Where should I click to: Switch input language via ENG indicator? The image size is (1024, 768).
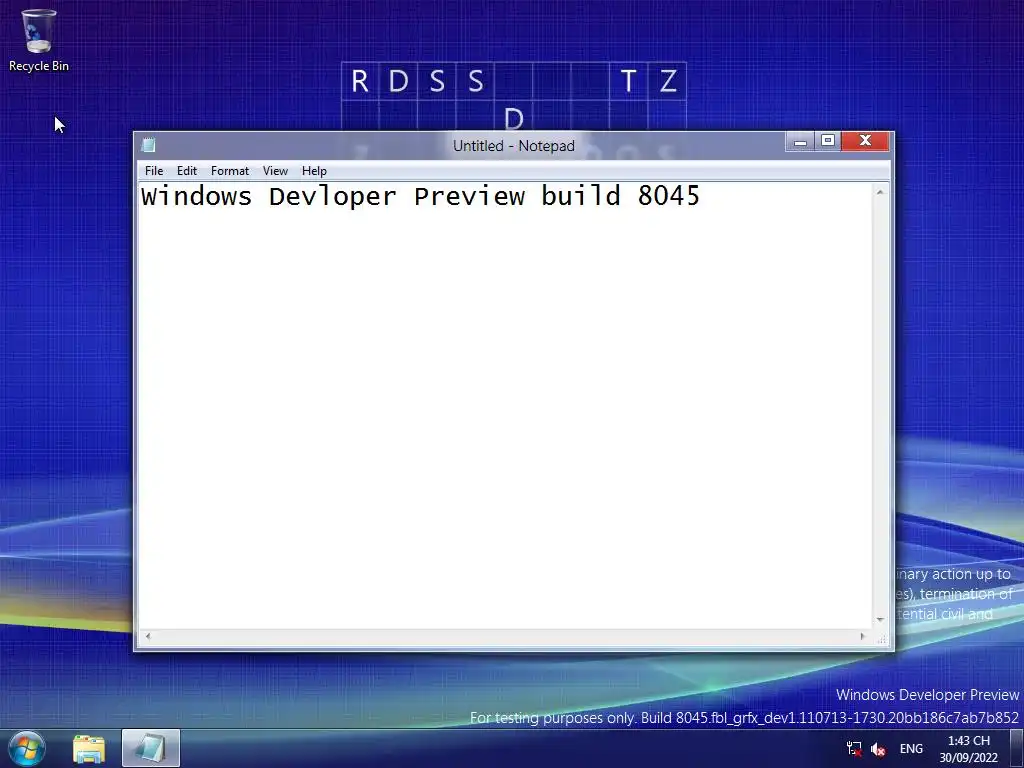[911, 749]
